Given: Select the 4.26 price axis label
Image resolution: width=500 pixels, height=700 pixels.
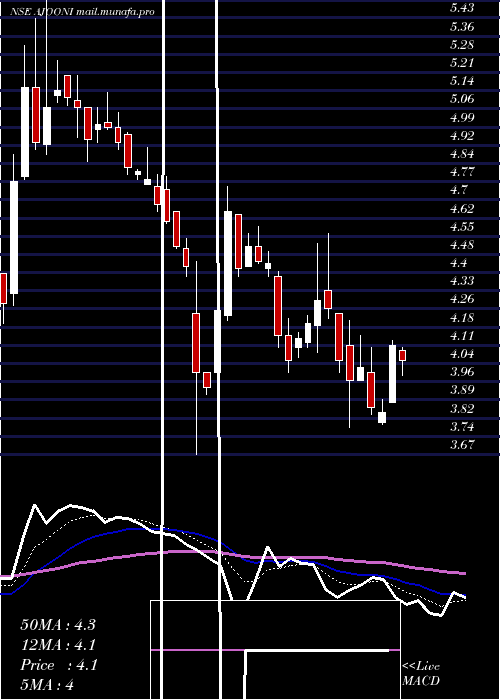Looking at the screenshot, I should pyautogui.click(x=462, y=299).
